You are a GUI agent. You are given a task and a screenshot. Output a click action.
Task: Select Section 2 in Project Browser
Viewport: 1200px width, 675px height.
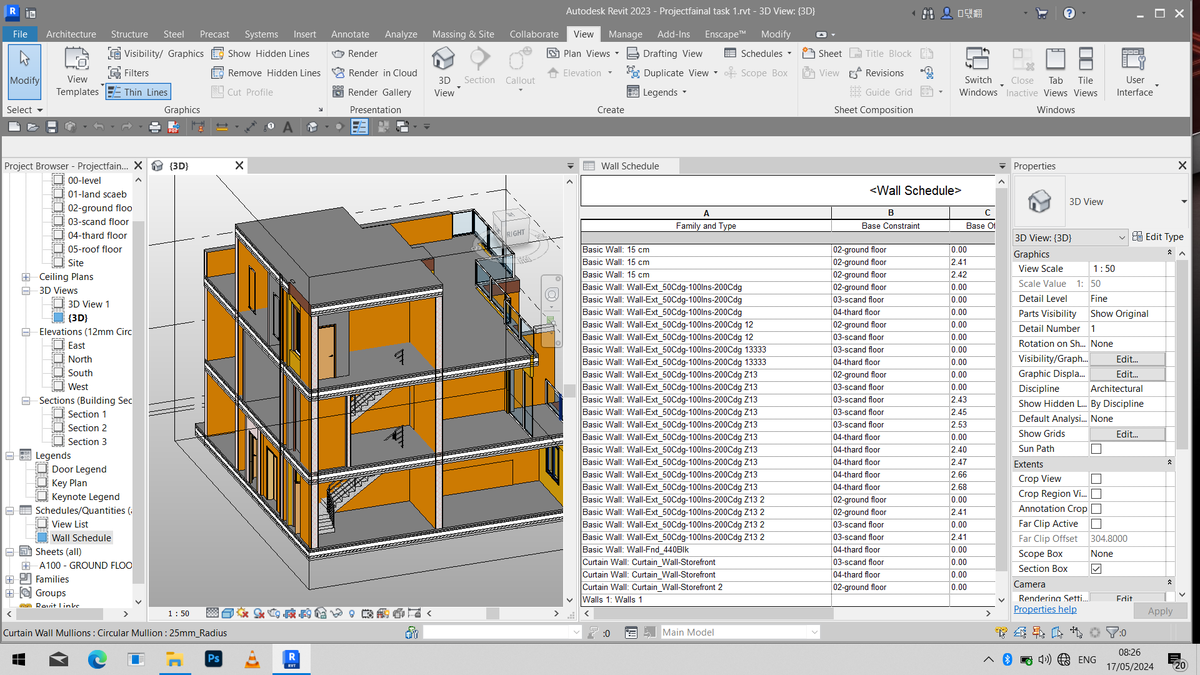coord(87,428)
